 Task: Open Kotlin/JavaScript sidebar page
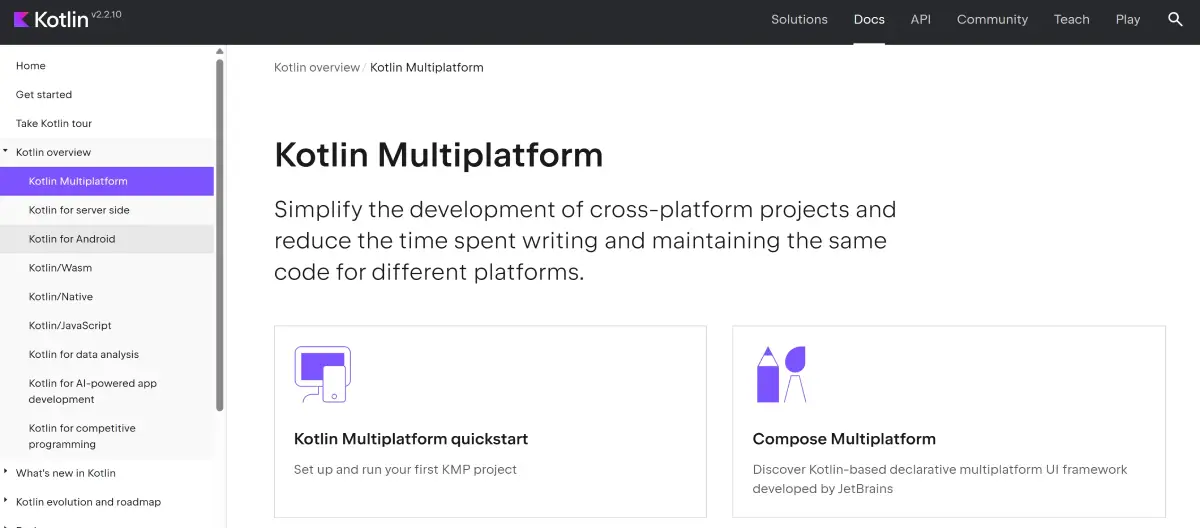70,326
